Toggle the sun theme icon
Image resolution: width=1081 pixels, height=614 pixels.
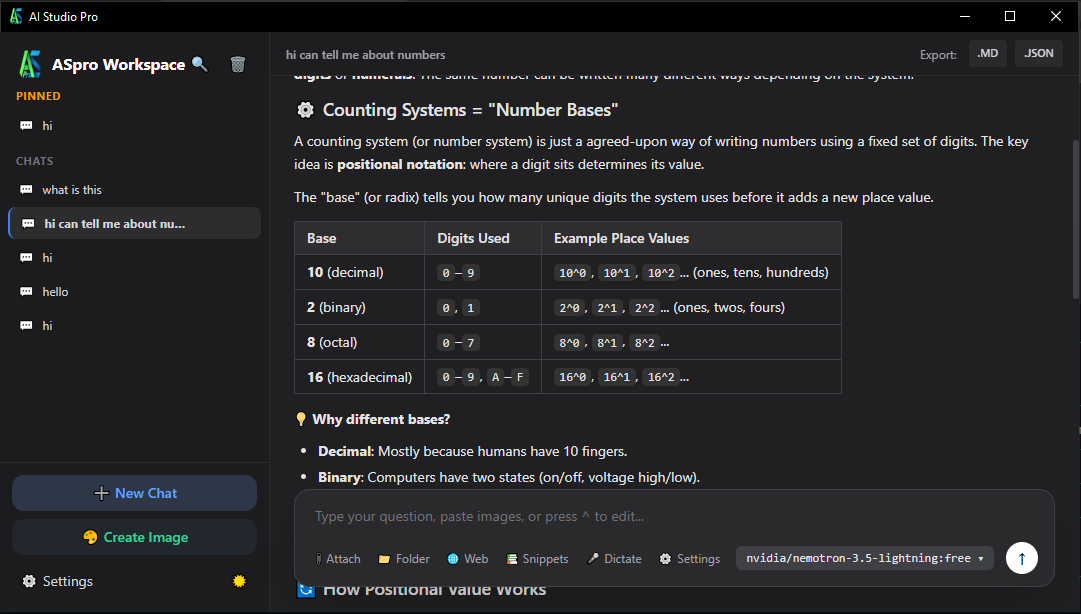(239, 581)
